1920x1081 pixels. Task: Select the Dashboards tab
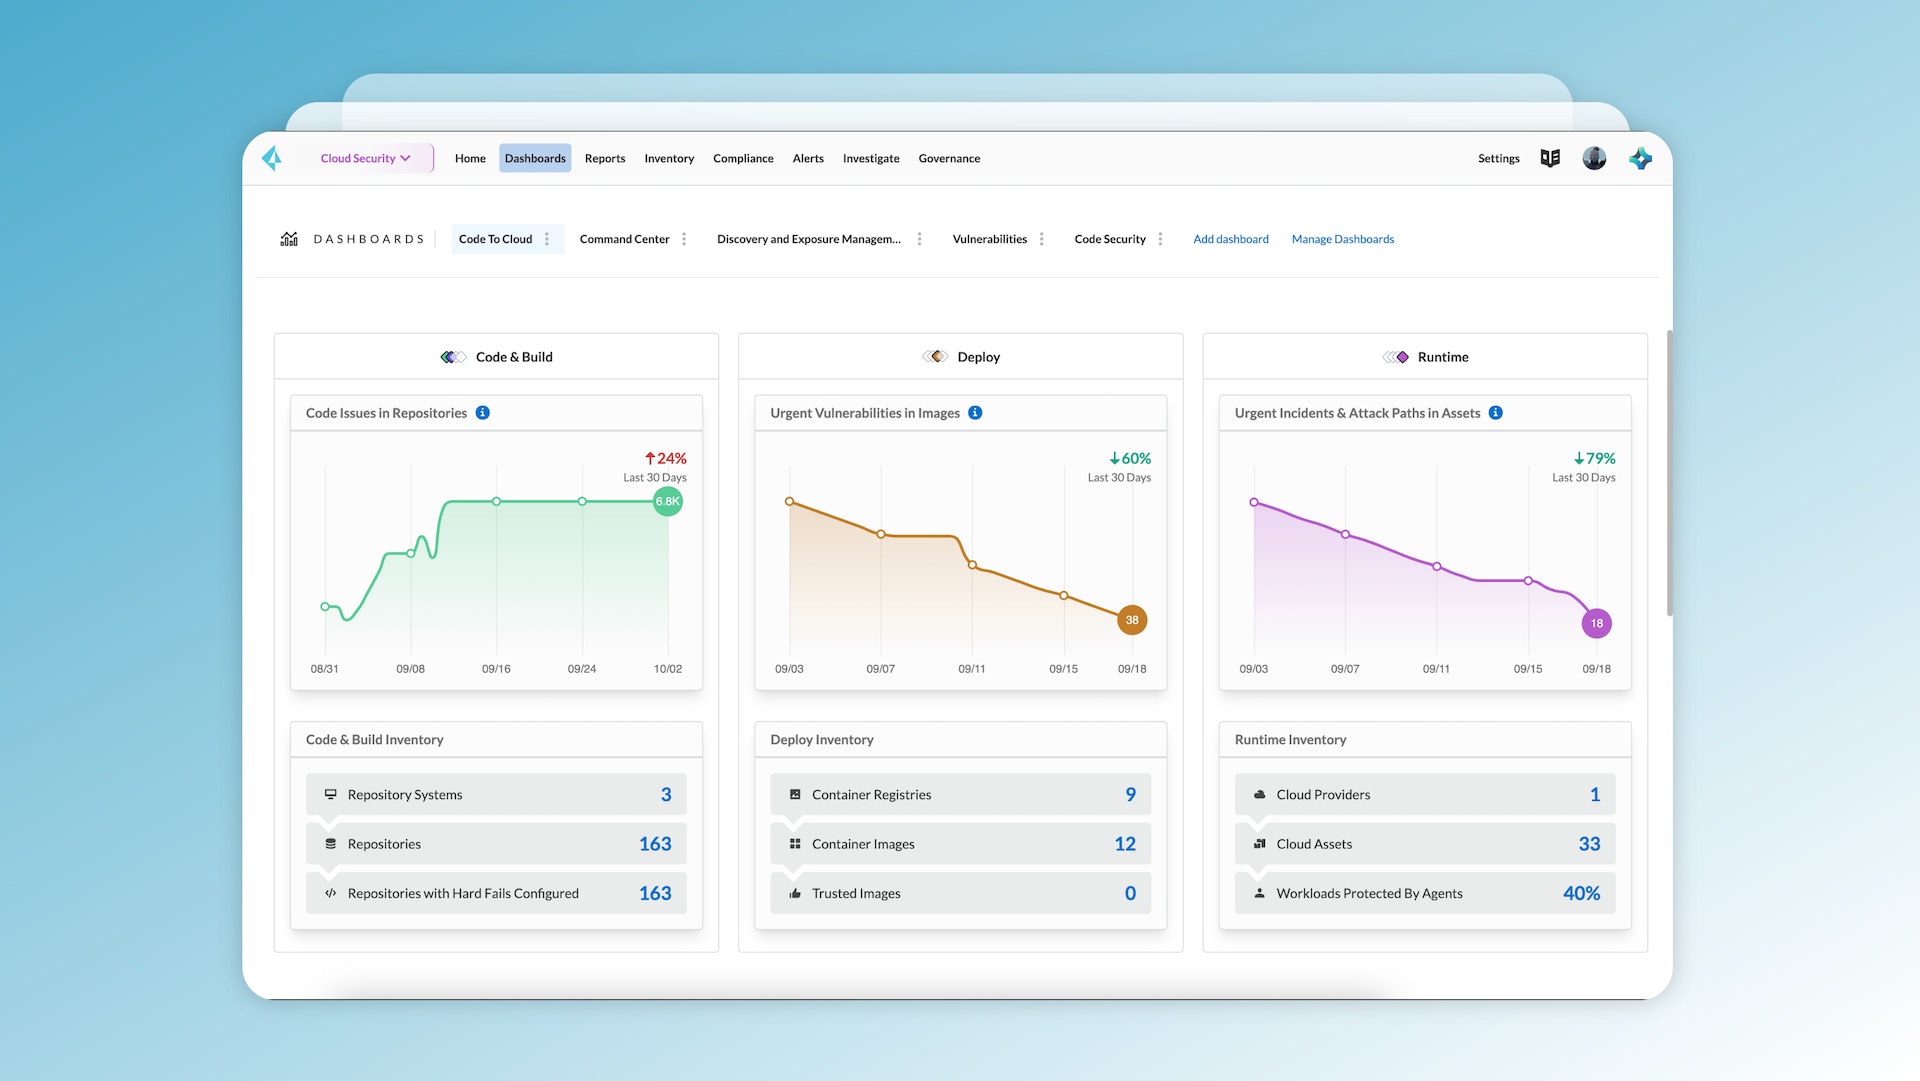tap(535, 158)
